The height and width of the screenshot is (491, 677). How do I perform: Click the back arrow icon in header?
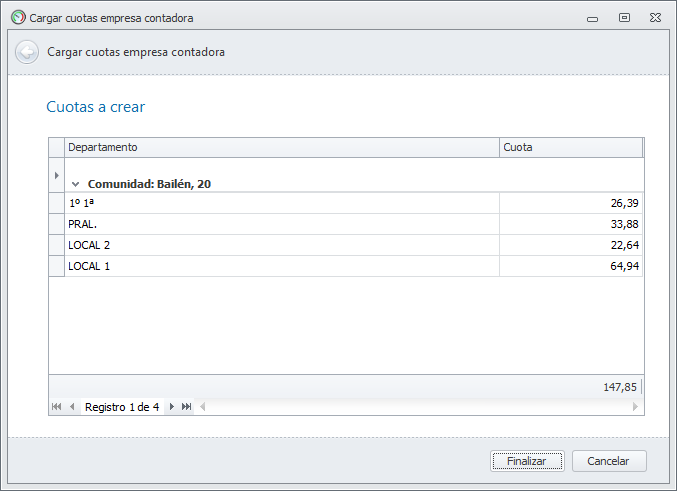click(x=27, y=52)
